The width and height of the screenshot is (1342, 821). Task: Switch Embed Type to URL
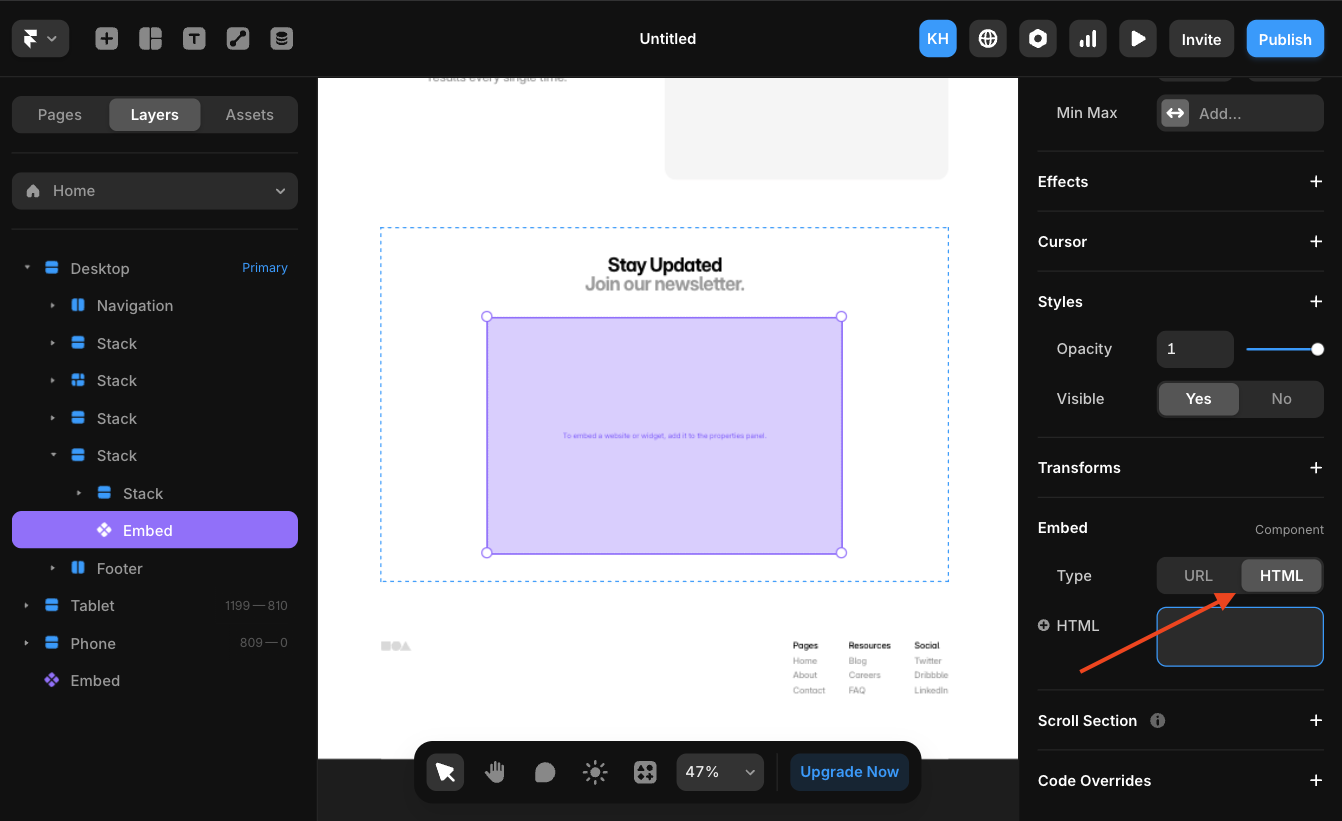(1197, 575)
